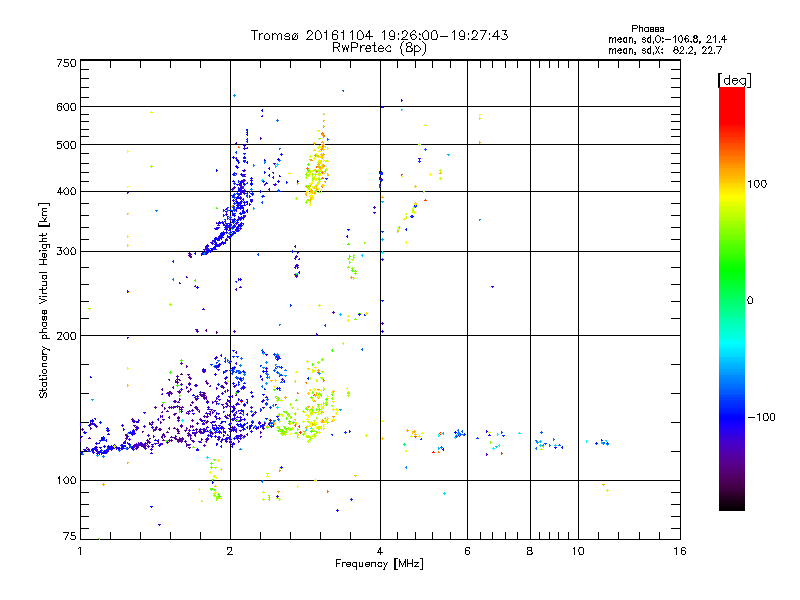Image resolution: width=800 pixels, height=600 pixels.
Task: Click y-axis tick label '300'
Action: [x=66, y=252]
